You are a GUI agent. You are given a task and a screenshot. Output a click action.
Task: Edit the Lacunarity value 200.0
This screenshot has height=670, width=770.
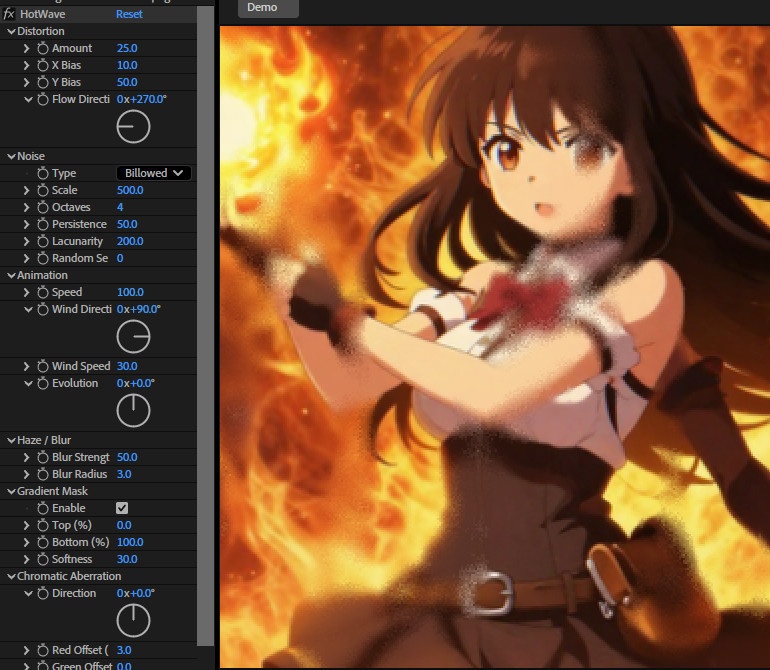[x=130, y=241]
